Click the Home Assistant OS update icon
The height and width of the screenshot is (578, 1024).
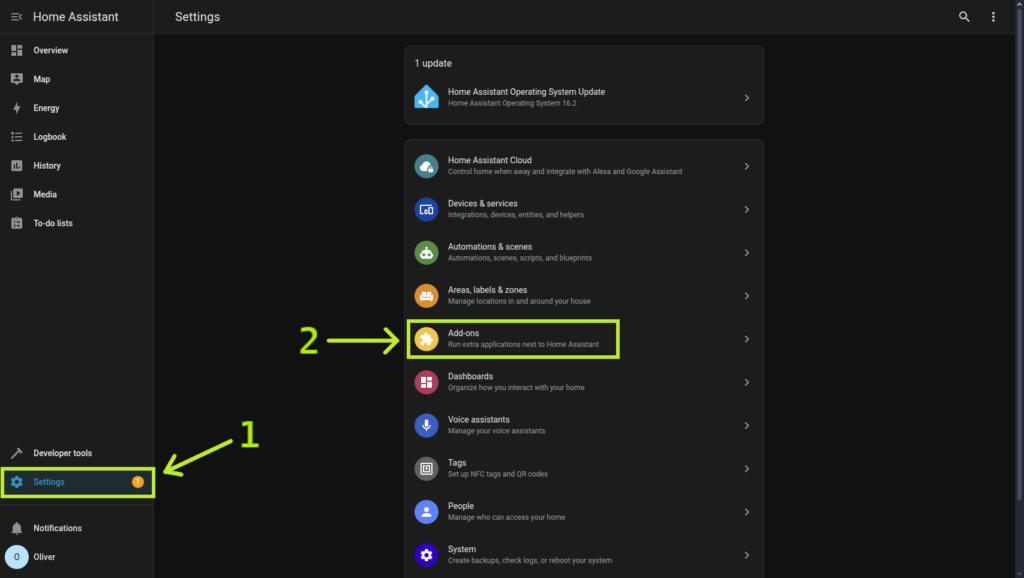coord(426,97)
